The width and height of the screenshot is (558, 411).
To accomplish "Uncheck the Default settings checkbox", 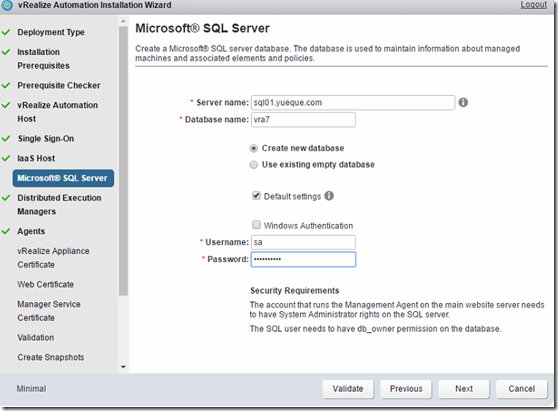I will [x=256, y=196].
